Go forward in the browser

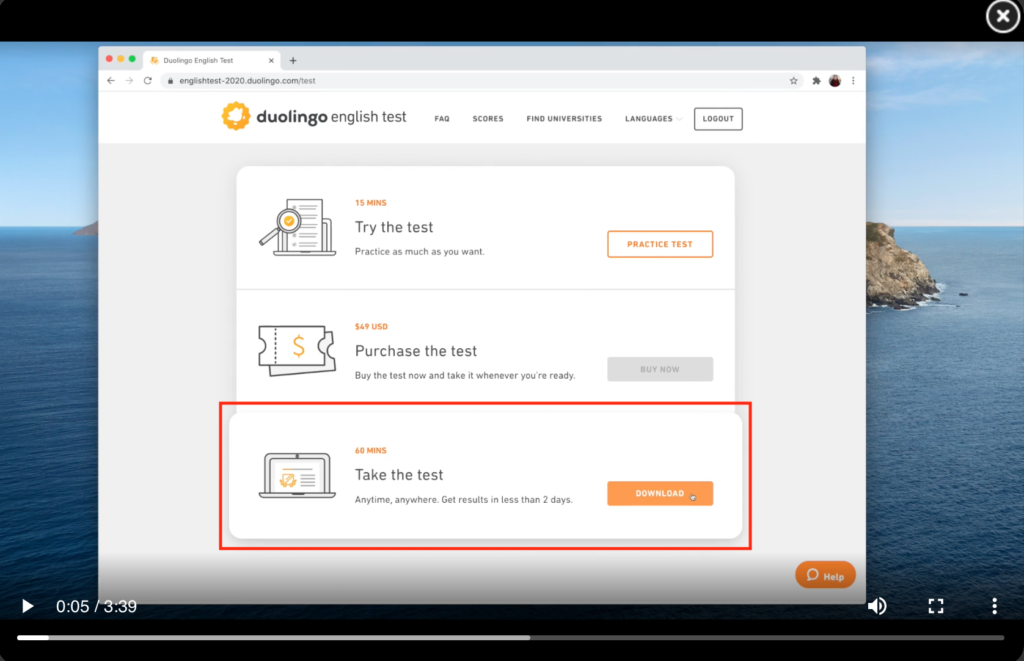tap(129, 80)
